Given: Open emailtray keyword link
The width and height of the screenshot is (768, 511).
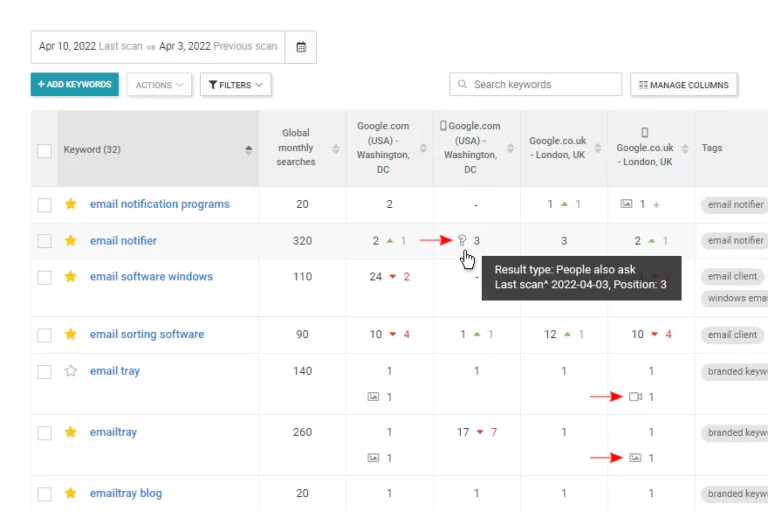Looking at the screenshot, I should 113,432.
